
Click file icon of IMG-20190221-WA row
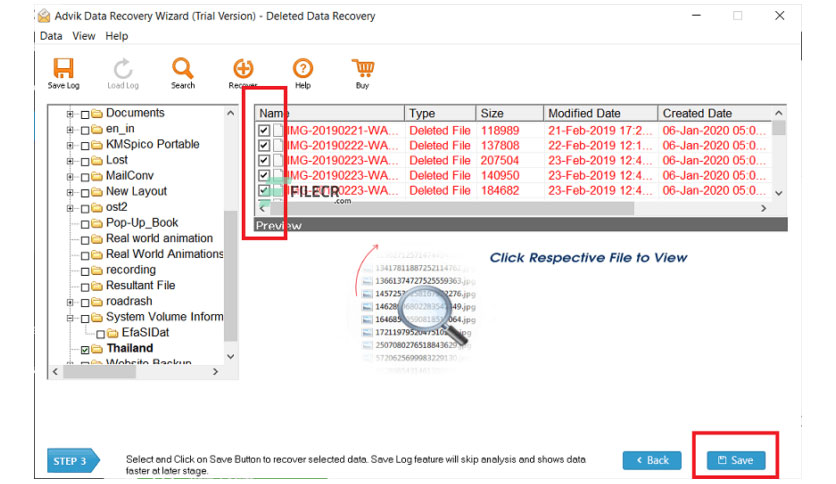(x=278, y=131)
